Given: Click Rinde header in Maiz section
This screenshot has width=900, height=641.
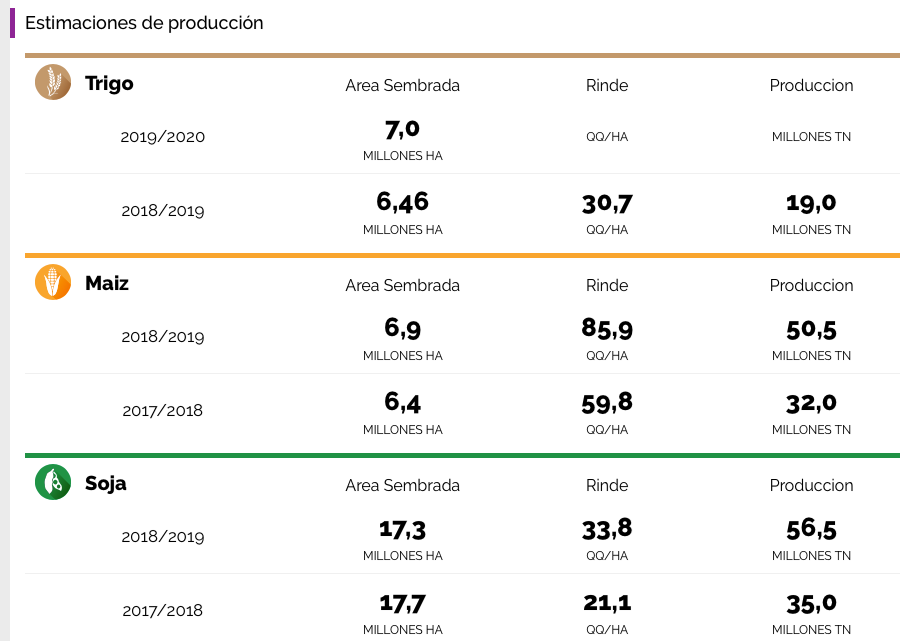Looking at the screenshot, I should point(607,285).
